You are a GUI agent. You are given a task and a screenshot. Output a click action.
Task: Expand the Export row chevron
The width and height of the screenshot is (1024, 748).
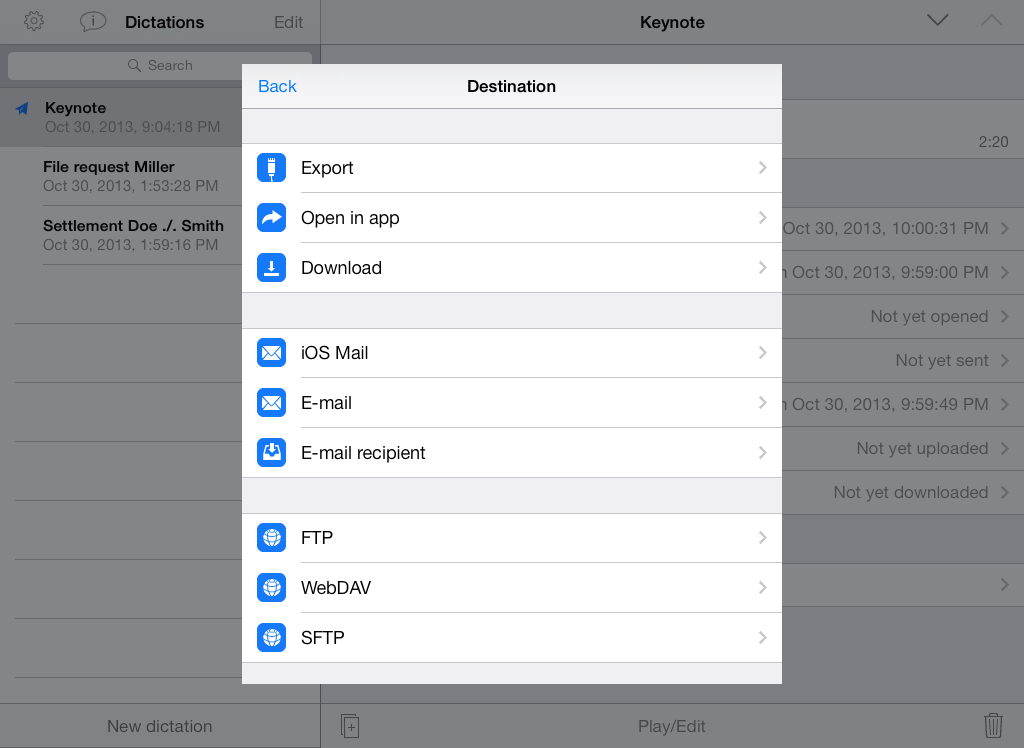(762, 168)
